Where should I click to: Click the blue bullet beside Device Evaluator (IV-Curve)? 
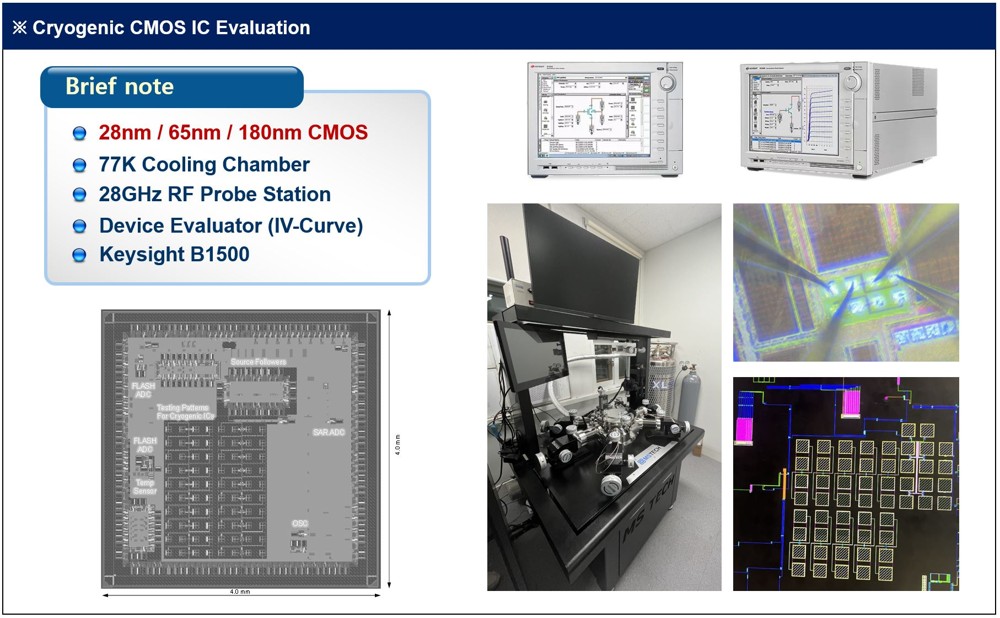click(x=79, y=226)
